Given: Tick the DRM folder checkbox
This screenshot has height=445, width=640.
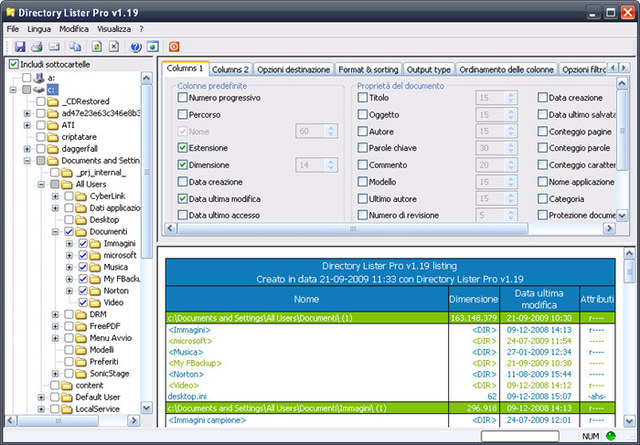Looking at the screenshot, I should coord(69,314).
